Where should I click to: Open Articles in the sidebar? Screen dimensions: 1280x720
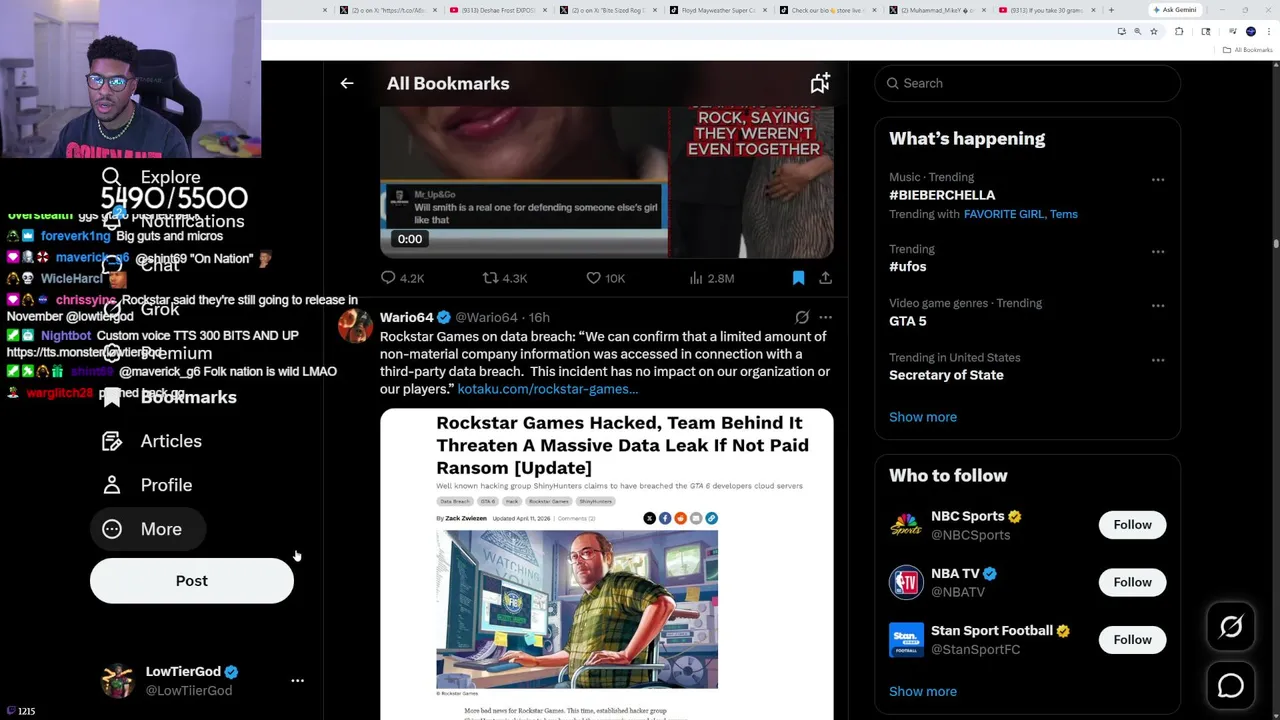[x=152, y=441]
